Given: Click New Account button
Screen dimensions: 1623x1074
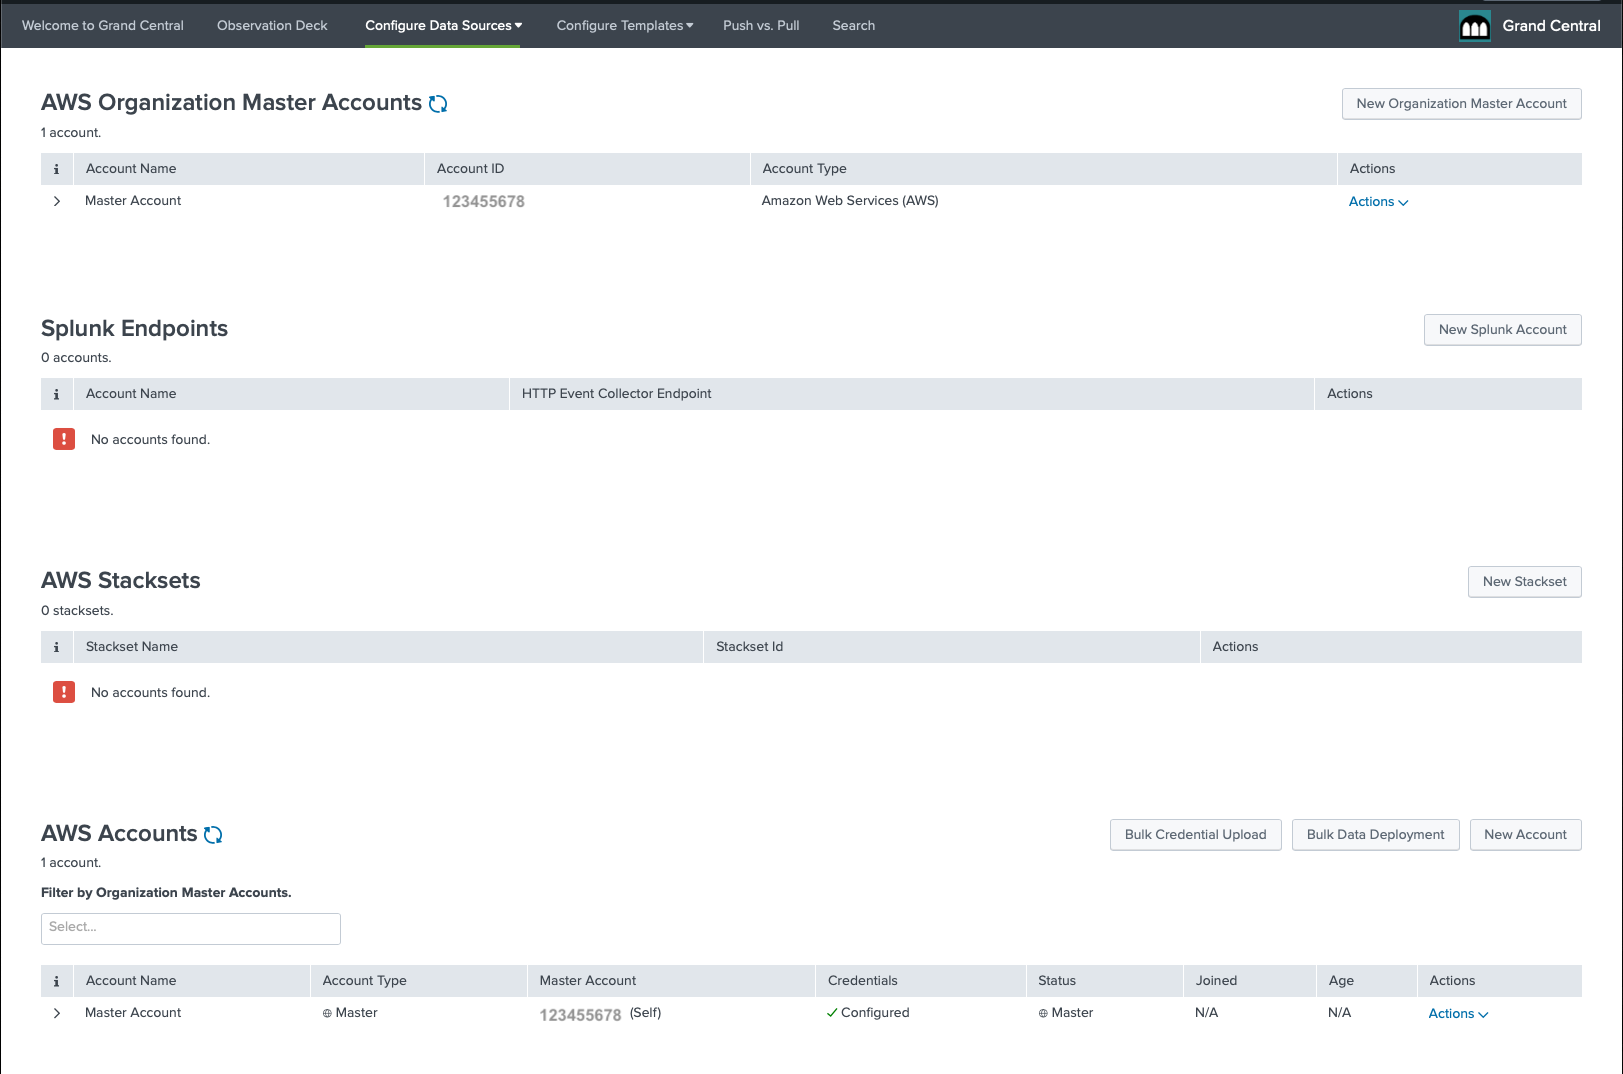Looking at the screenshot, I should click(1525, 835).
